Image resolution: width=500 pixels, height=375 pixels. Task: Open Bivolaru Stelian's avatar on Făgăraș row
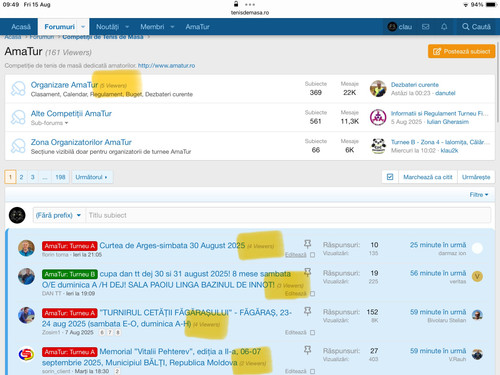477,315
